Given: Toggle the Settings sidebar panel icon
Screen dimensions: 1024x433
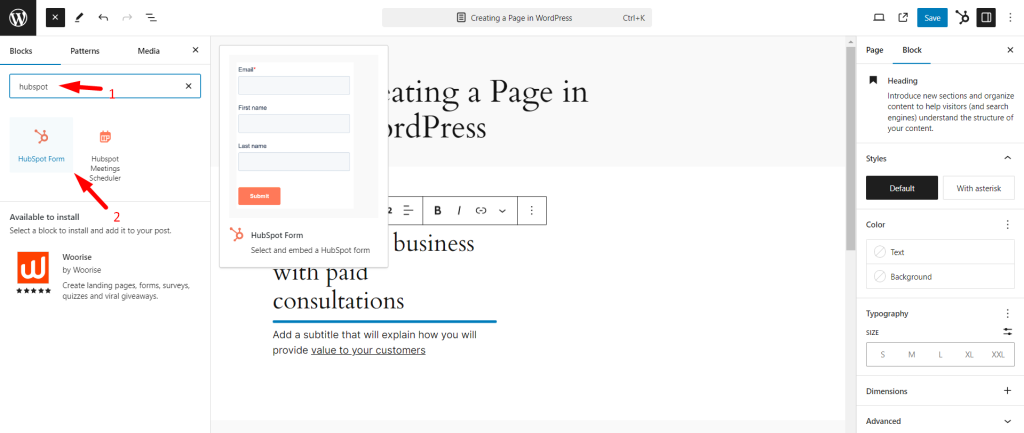Looking at the screenshot, I should (986, 18).
